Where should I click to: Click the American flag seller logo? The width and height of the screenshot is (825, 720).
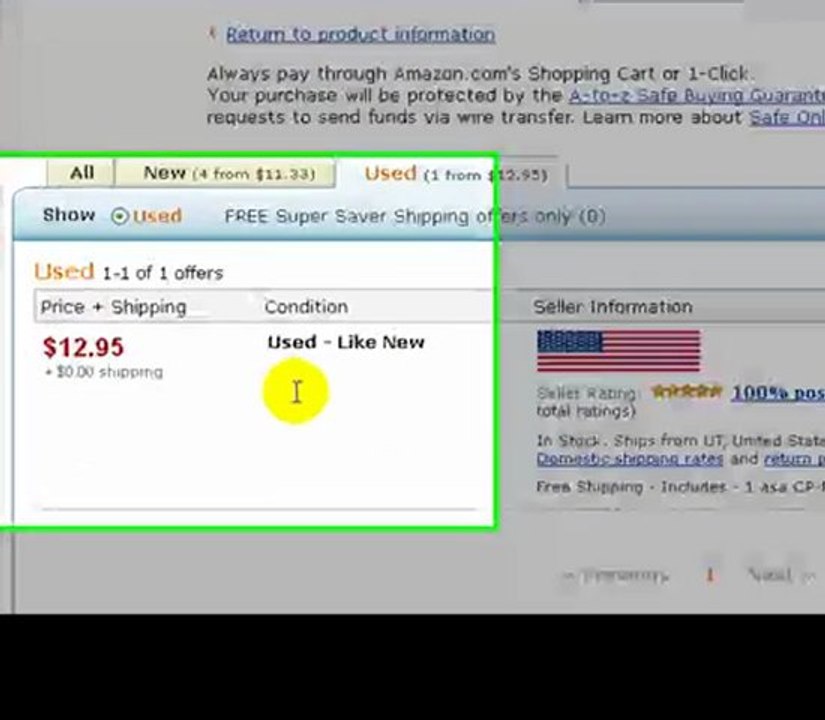tap(619, 351)
